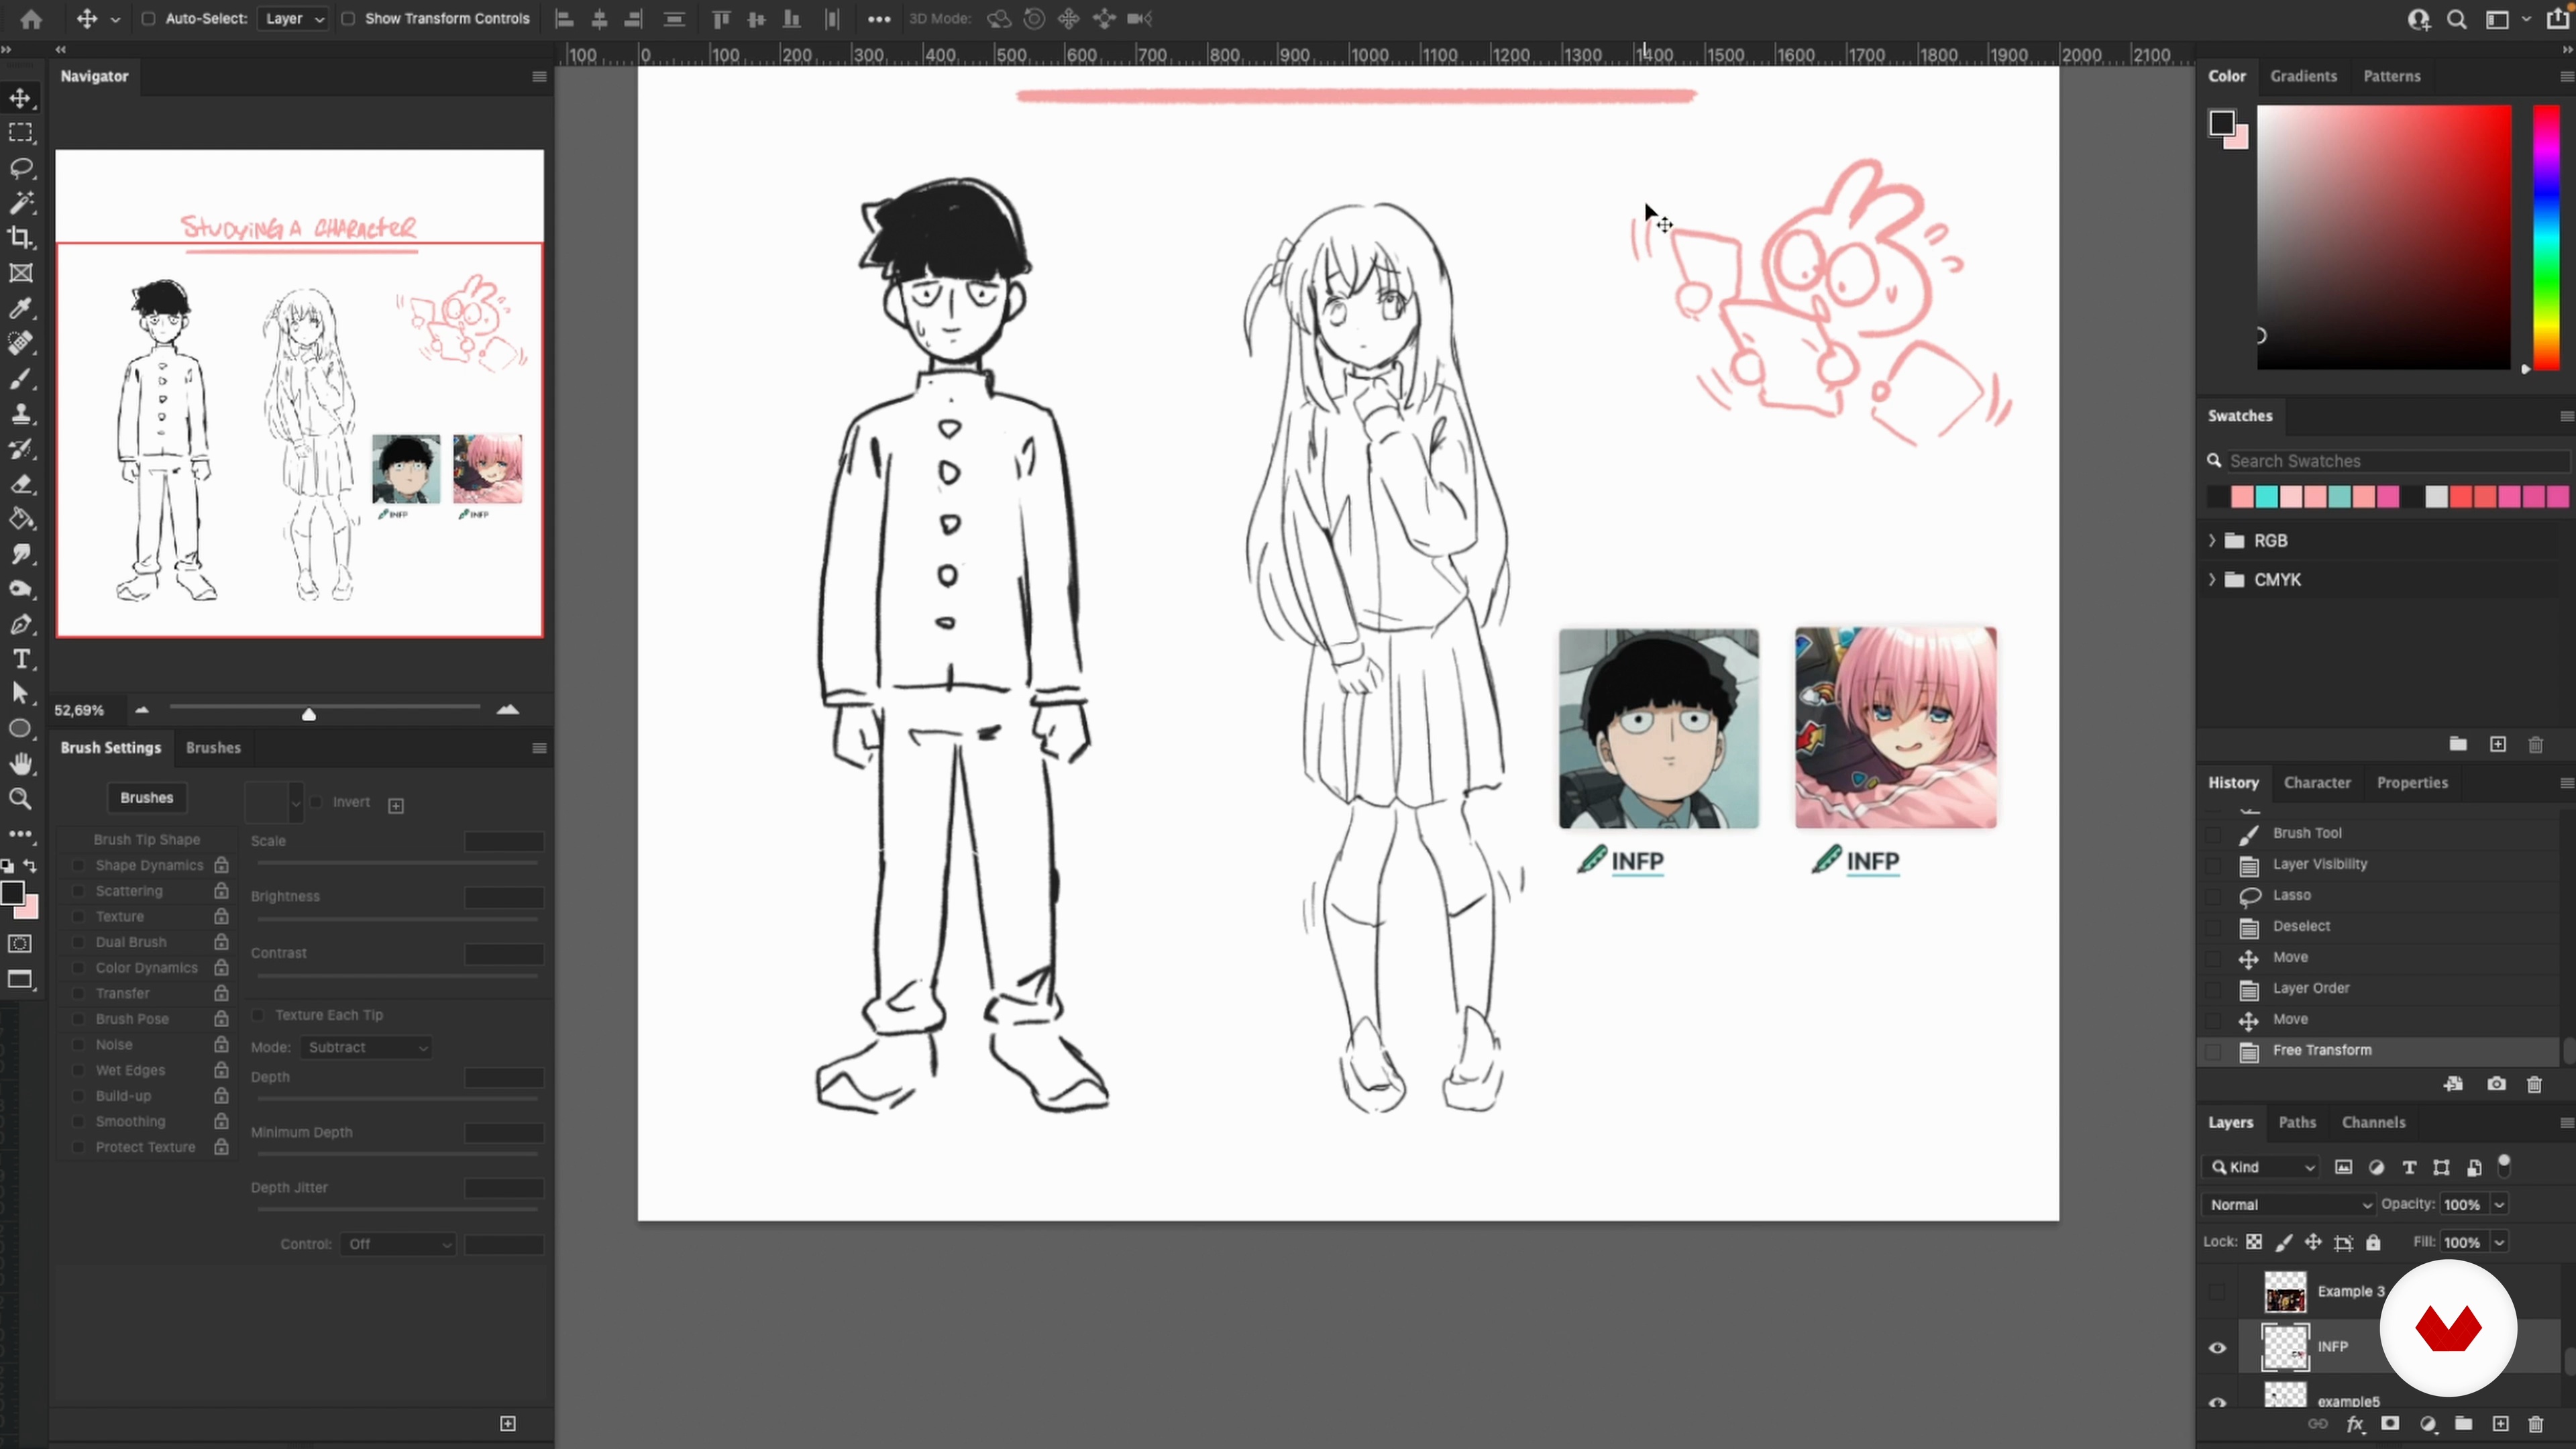2576x1449 pixels.
Task: Delete current history state with trash icon
Action: (x=2534, y=1085)
